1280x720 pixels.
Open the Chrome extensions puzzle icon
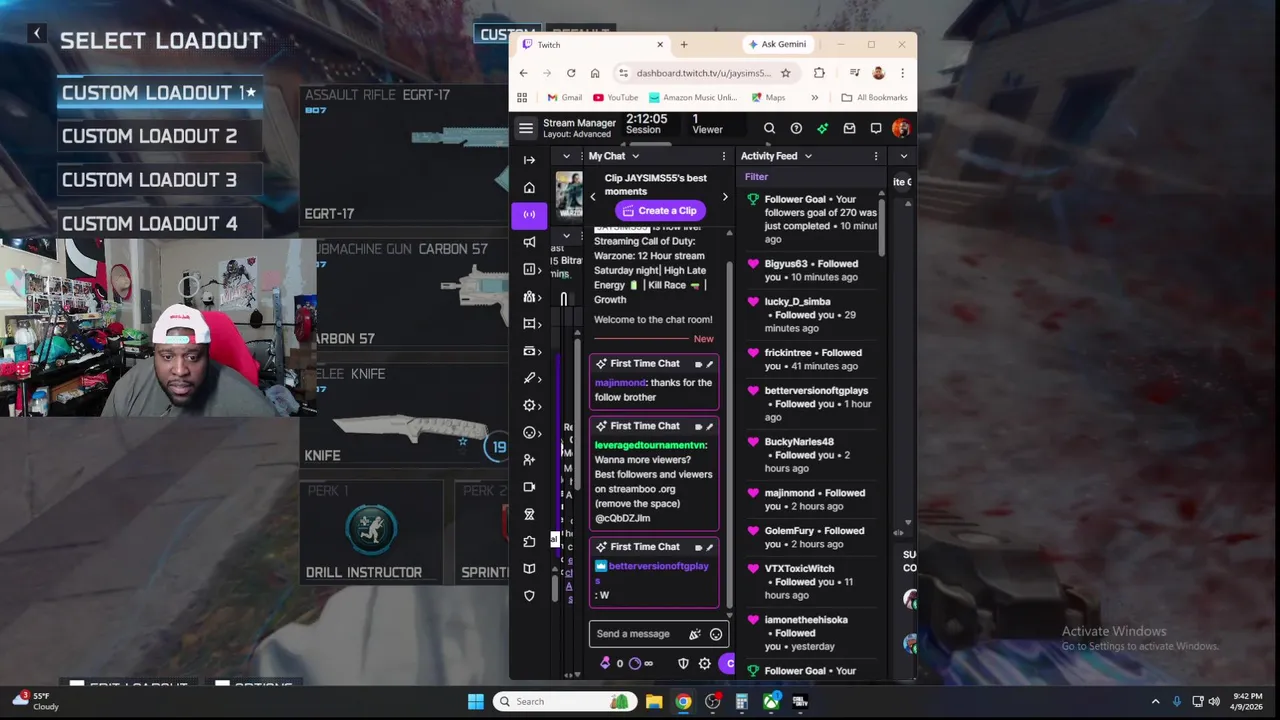[x=819, y=73]
